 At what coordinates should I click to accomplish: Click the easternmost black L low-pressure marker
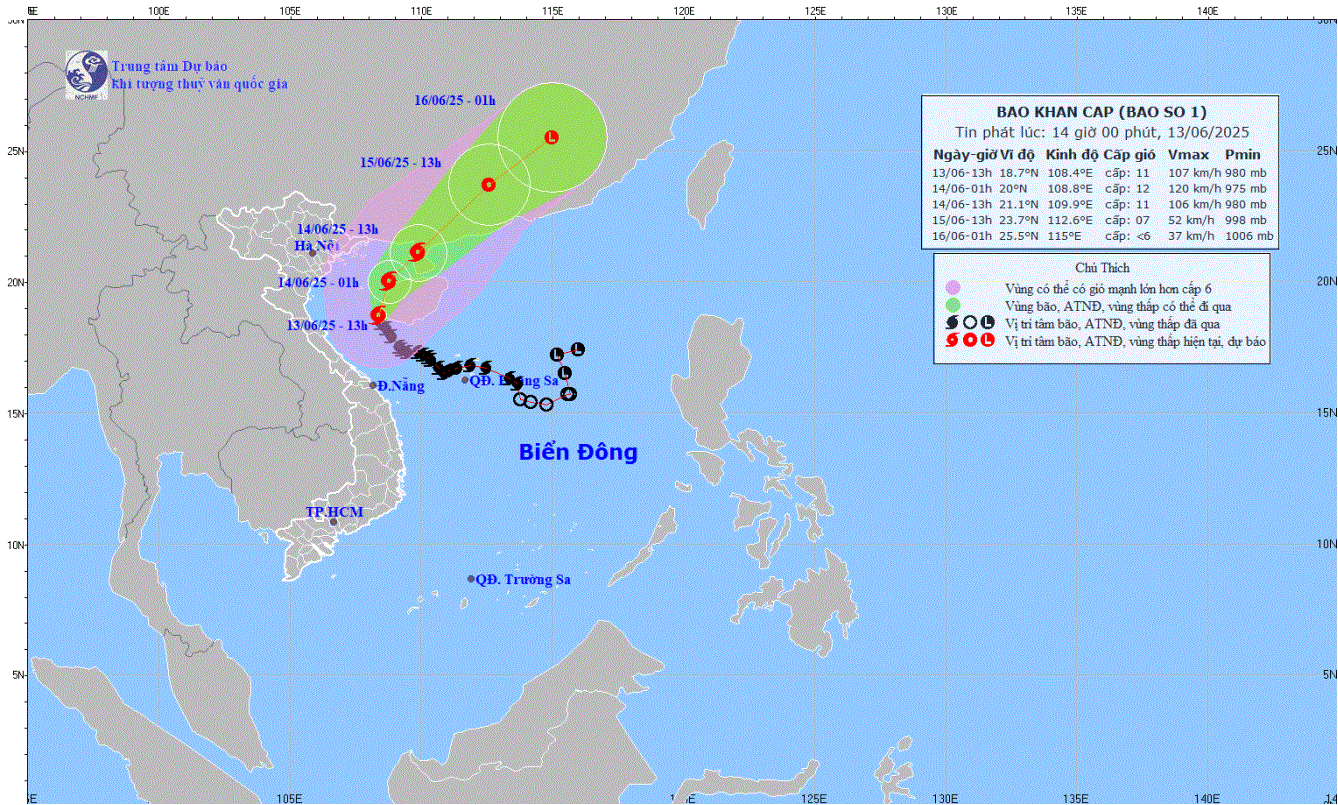coord(577,349)
